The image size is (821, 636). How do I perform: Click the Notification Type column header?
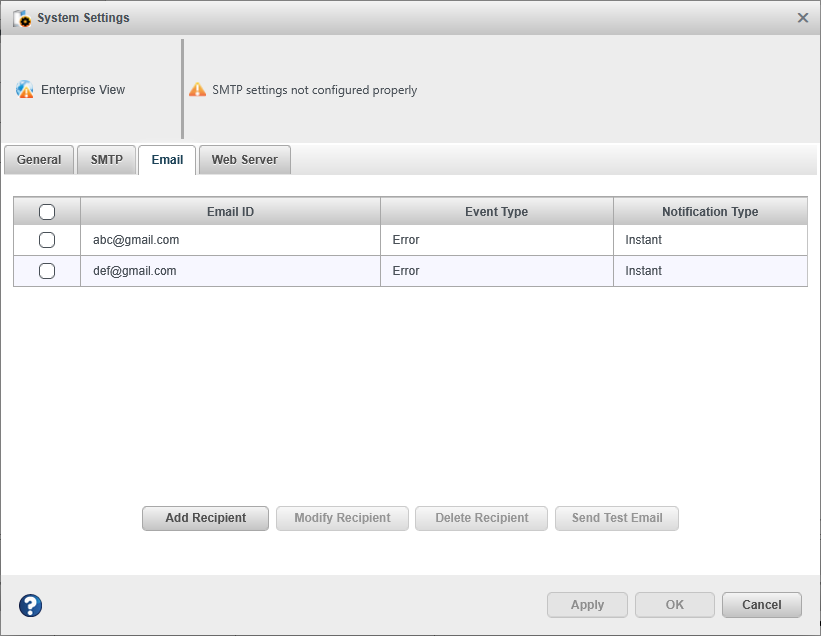pos(710,212)
